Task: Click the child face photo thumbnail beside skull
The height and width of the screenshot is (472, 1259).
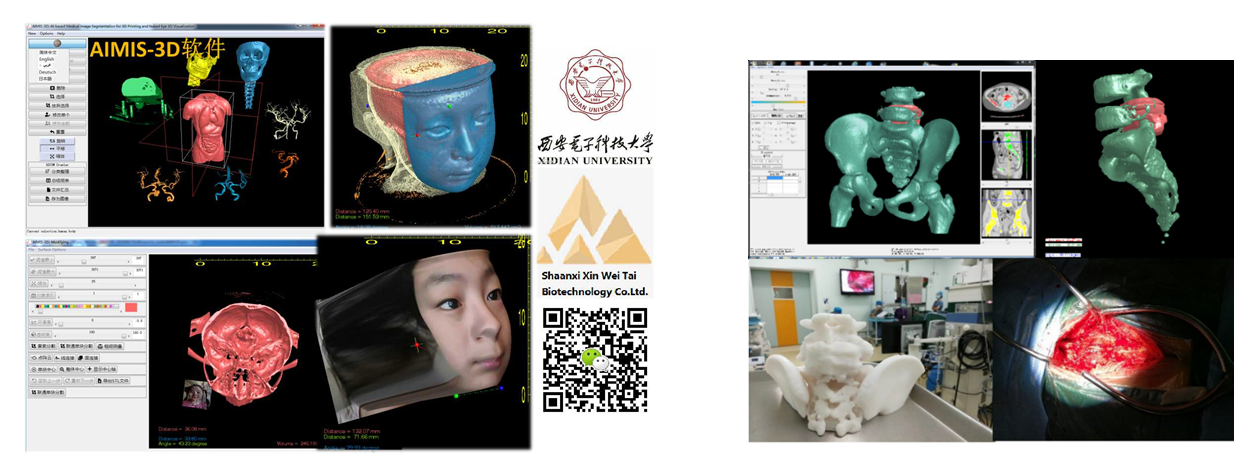Action: point(196,394)
